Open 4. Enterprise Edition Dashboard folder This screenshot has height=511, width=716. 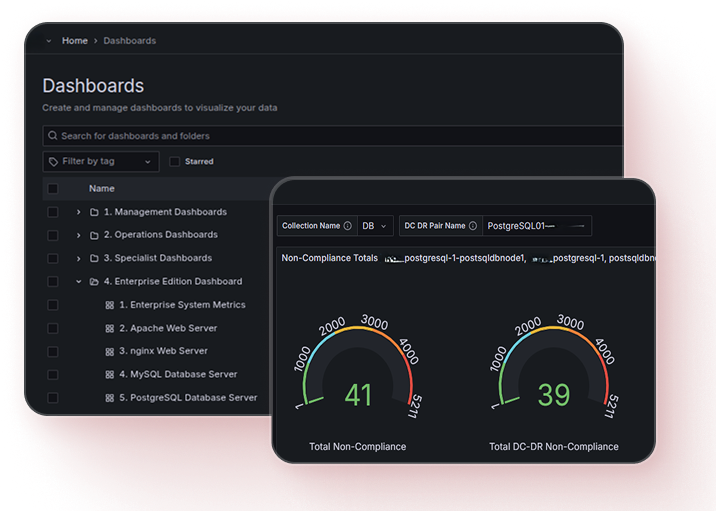coord(173,281)
